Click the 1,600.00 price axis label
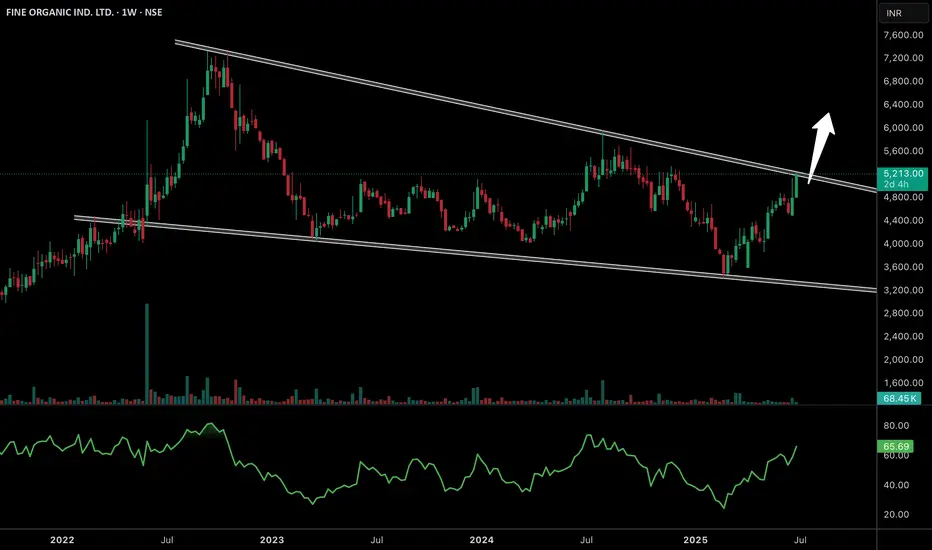The width and height of the screenshot is (932, 550). (903, 383)
